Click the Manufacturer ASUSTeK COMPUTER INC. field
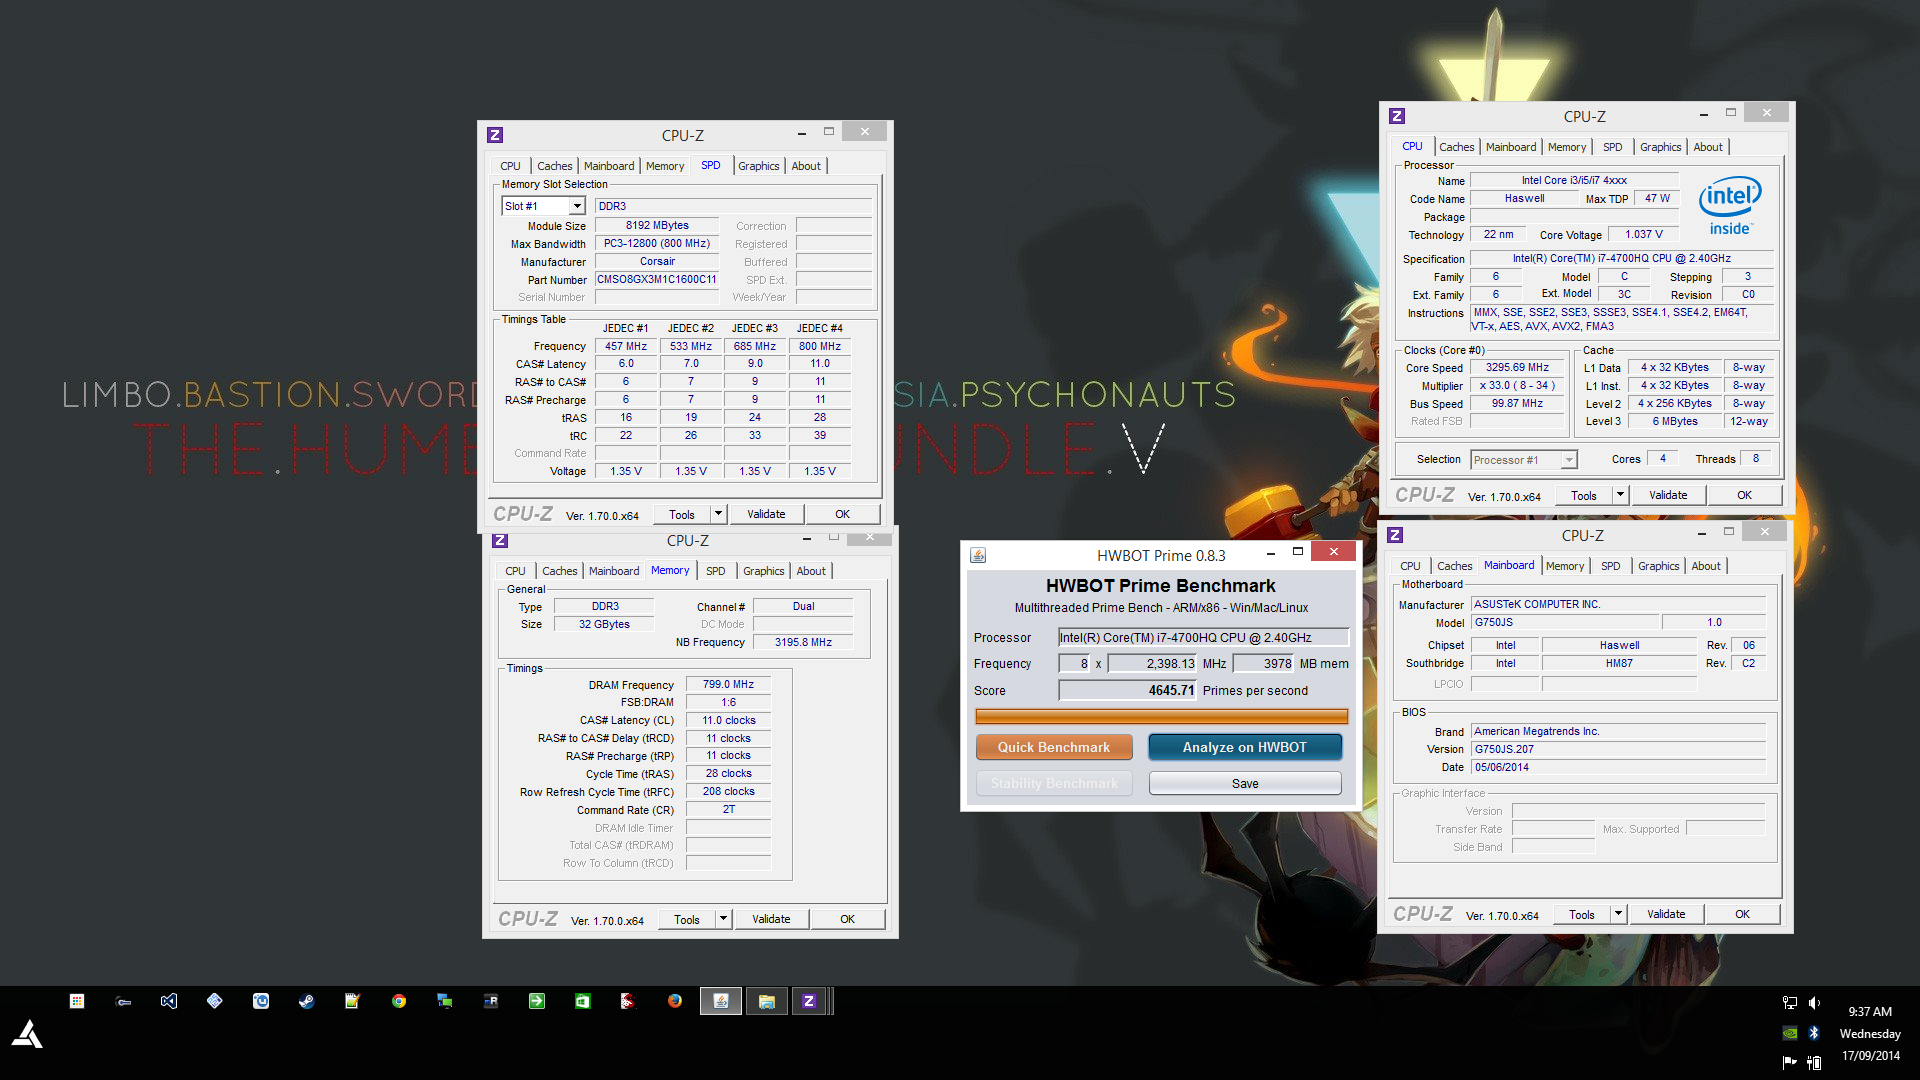This screenshot has width=1920, height=1080. [1618, 604]
